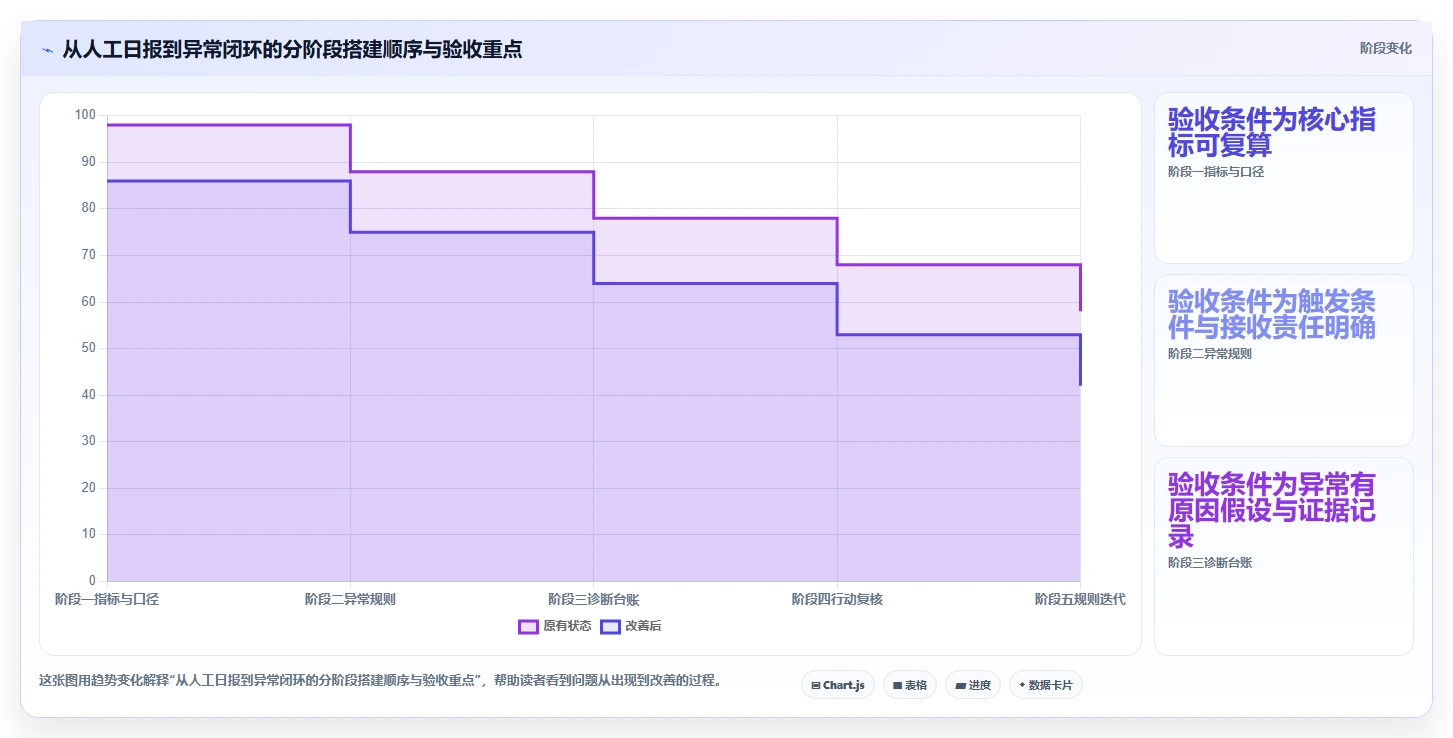Click the 数据卡片 tag
The width and height of the screenshot is (1453, 738).
click(x=1045, y=685)
